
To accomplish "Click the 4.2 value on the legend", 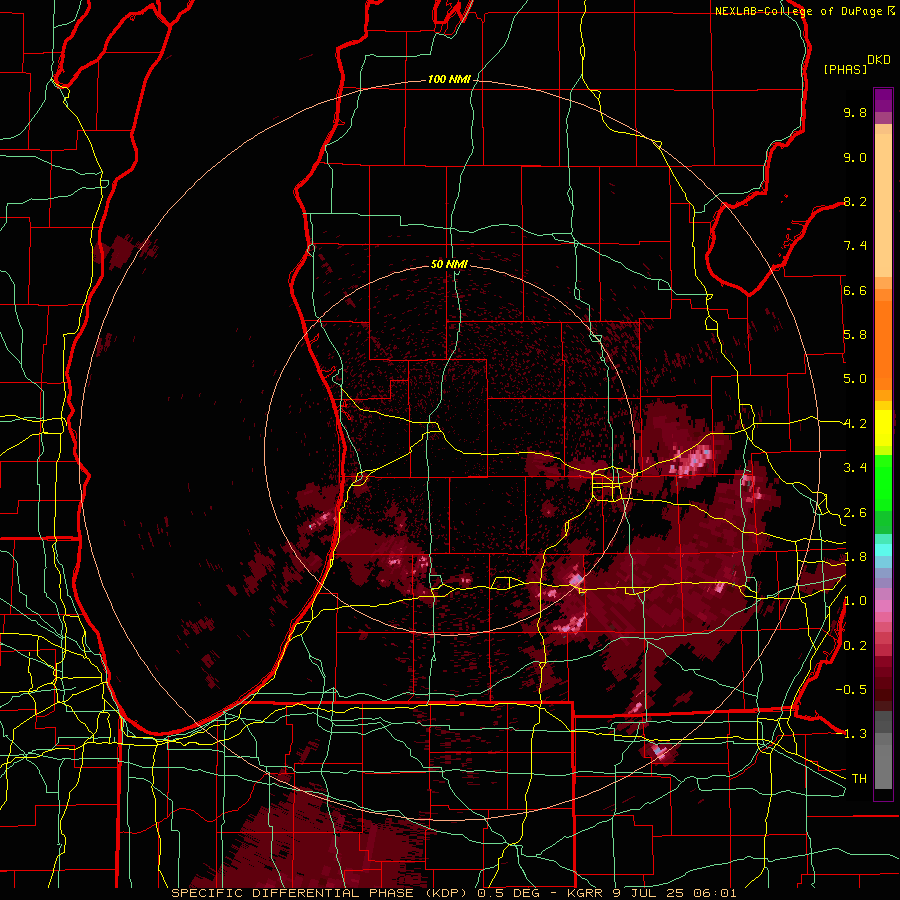I will coord(855,424).
